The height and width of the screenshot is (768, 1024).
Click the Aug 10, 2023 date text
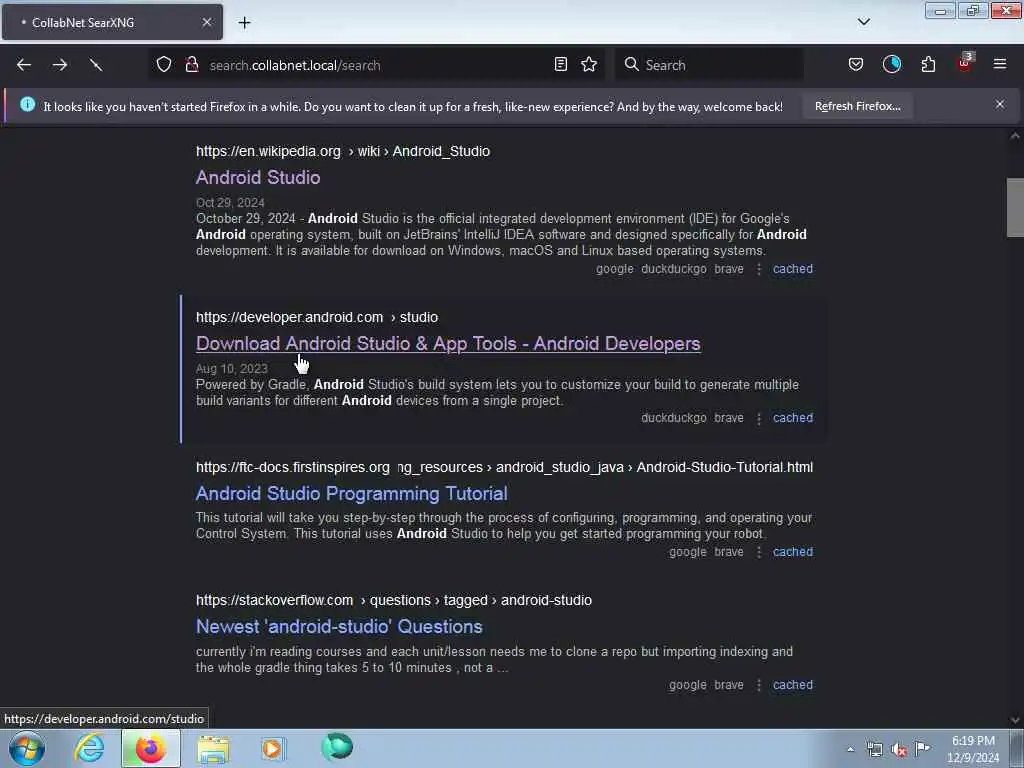click(x=231, y=368)
